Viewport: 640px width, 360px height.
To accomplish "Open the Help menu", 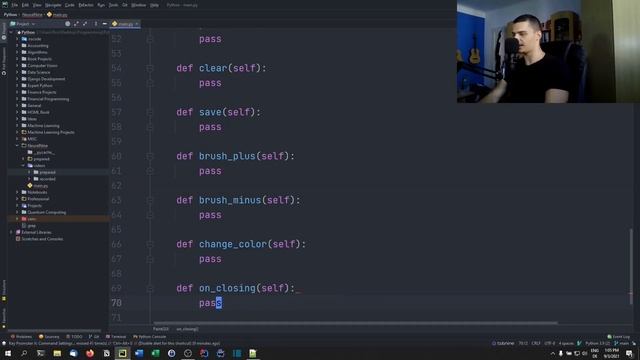I will point(154,5).
